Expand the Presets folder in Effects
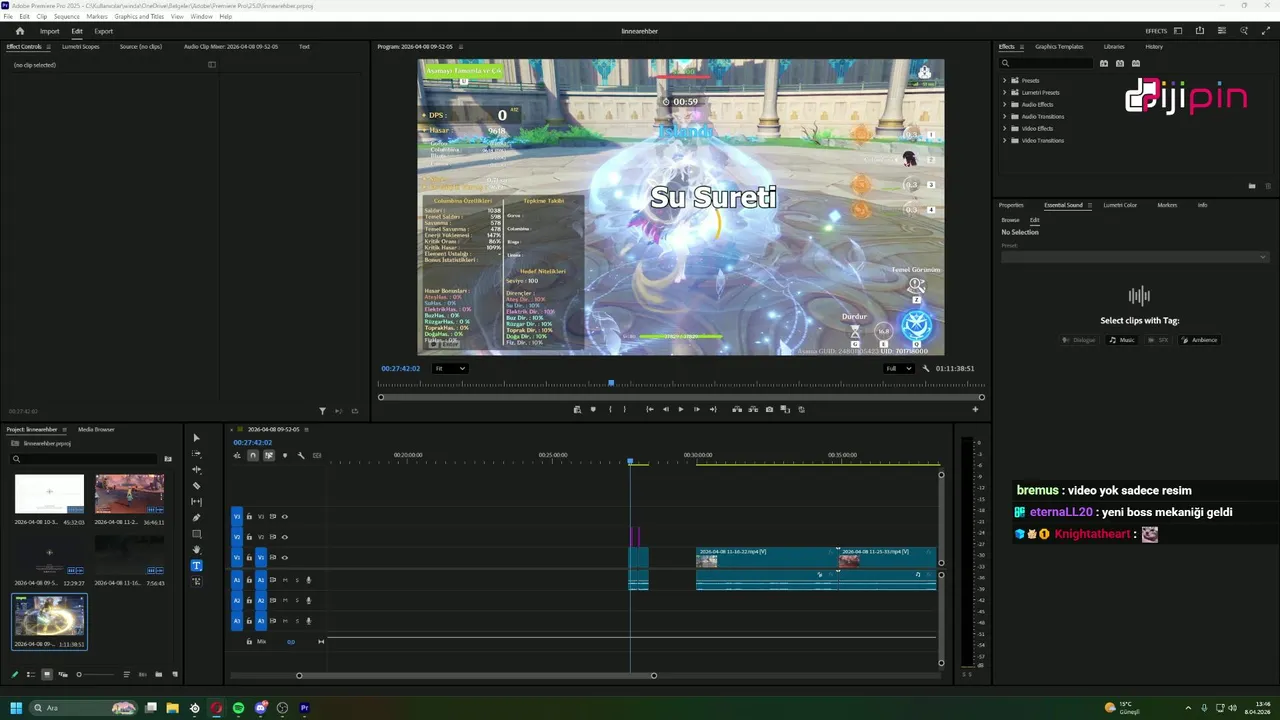This screenshot has height=720, width=1280. pos(1004,80)
